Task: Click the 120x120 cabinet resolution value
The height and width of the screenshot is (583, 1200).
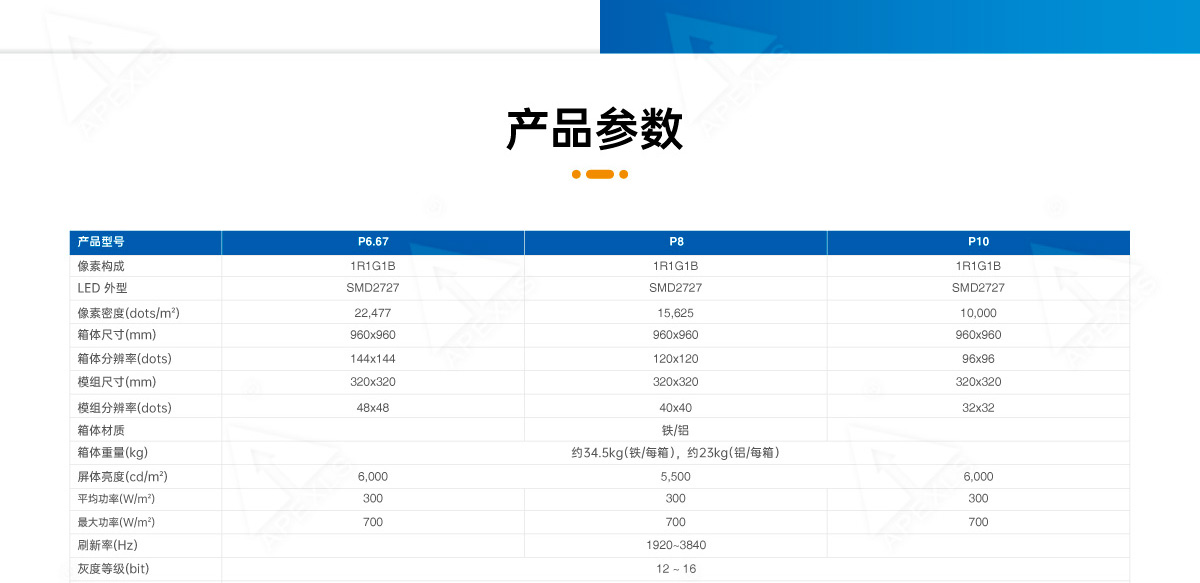Action: coord(676,359)
